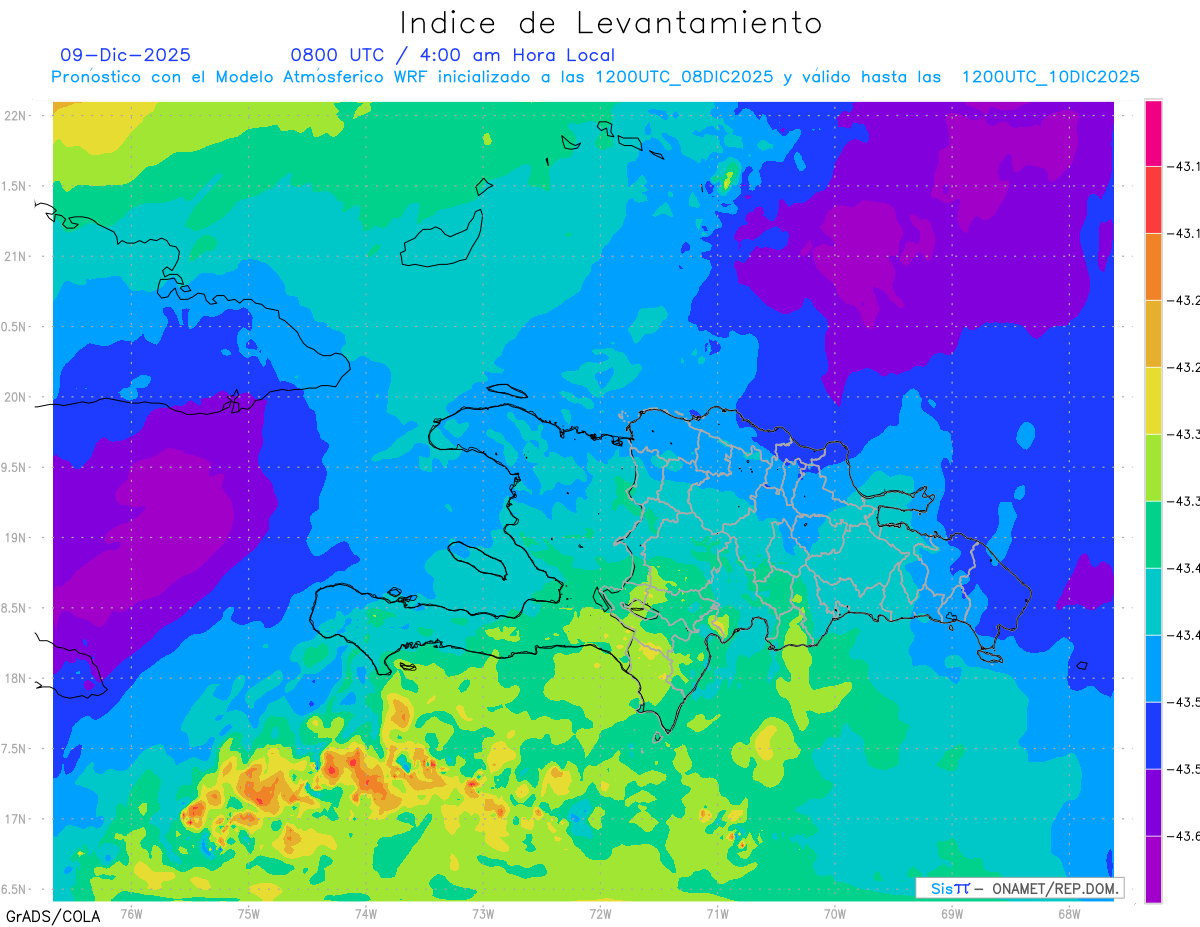1200x927 pixels.
Task: Click the "74W" longitude label
Action: [x=366, y=913]
